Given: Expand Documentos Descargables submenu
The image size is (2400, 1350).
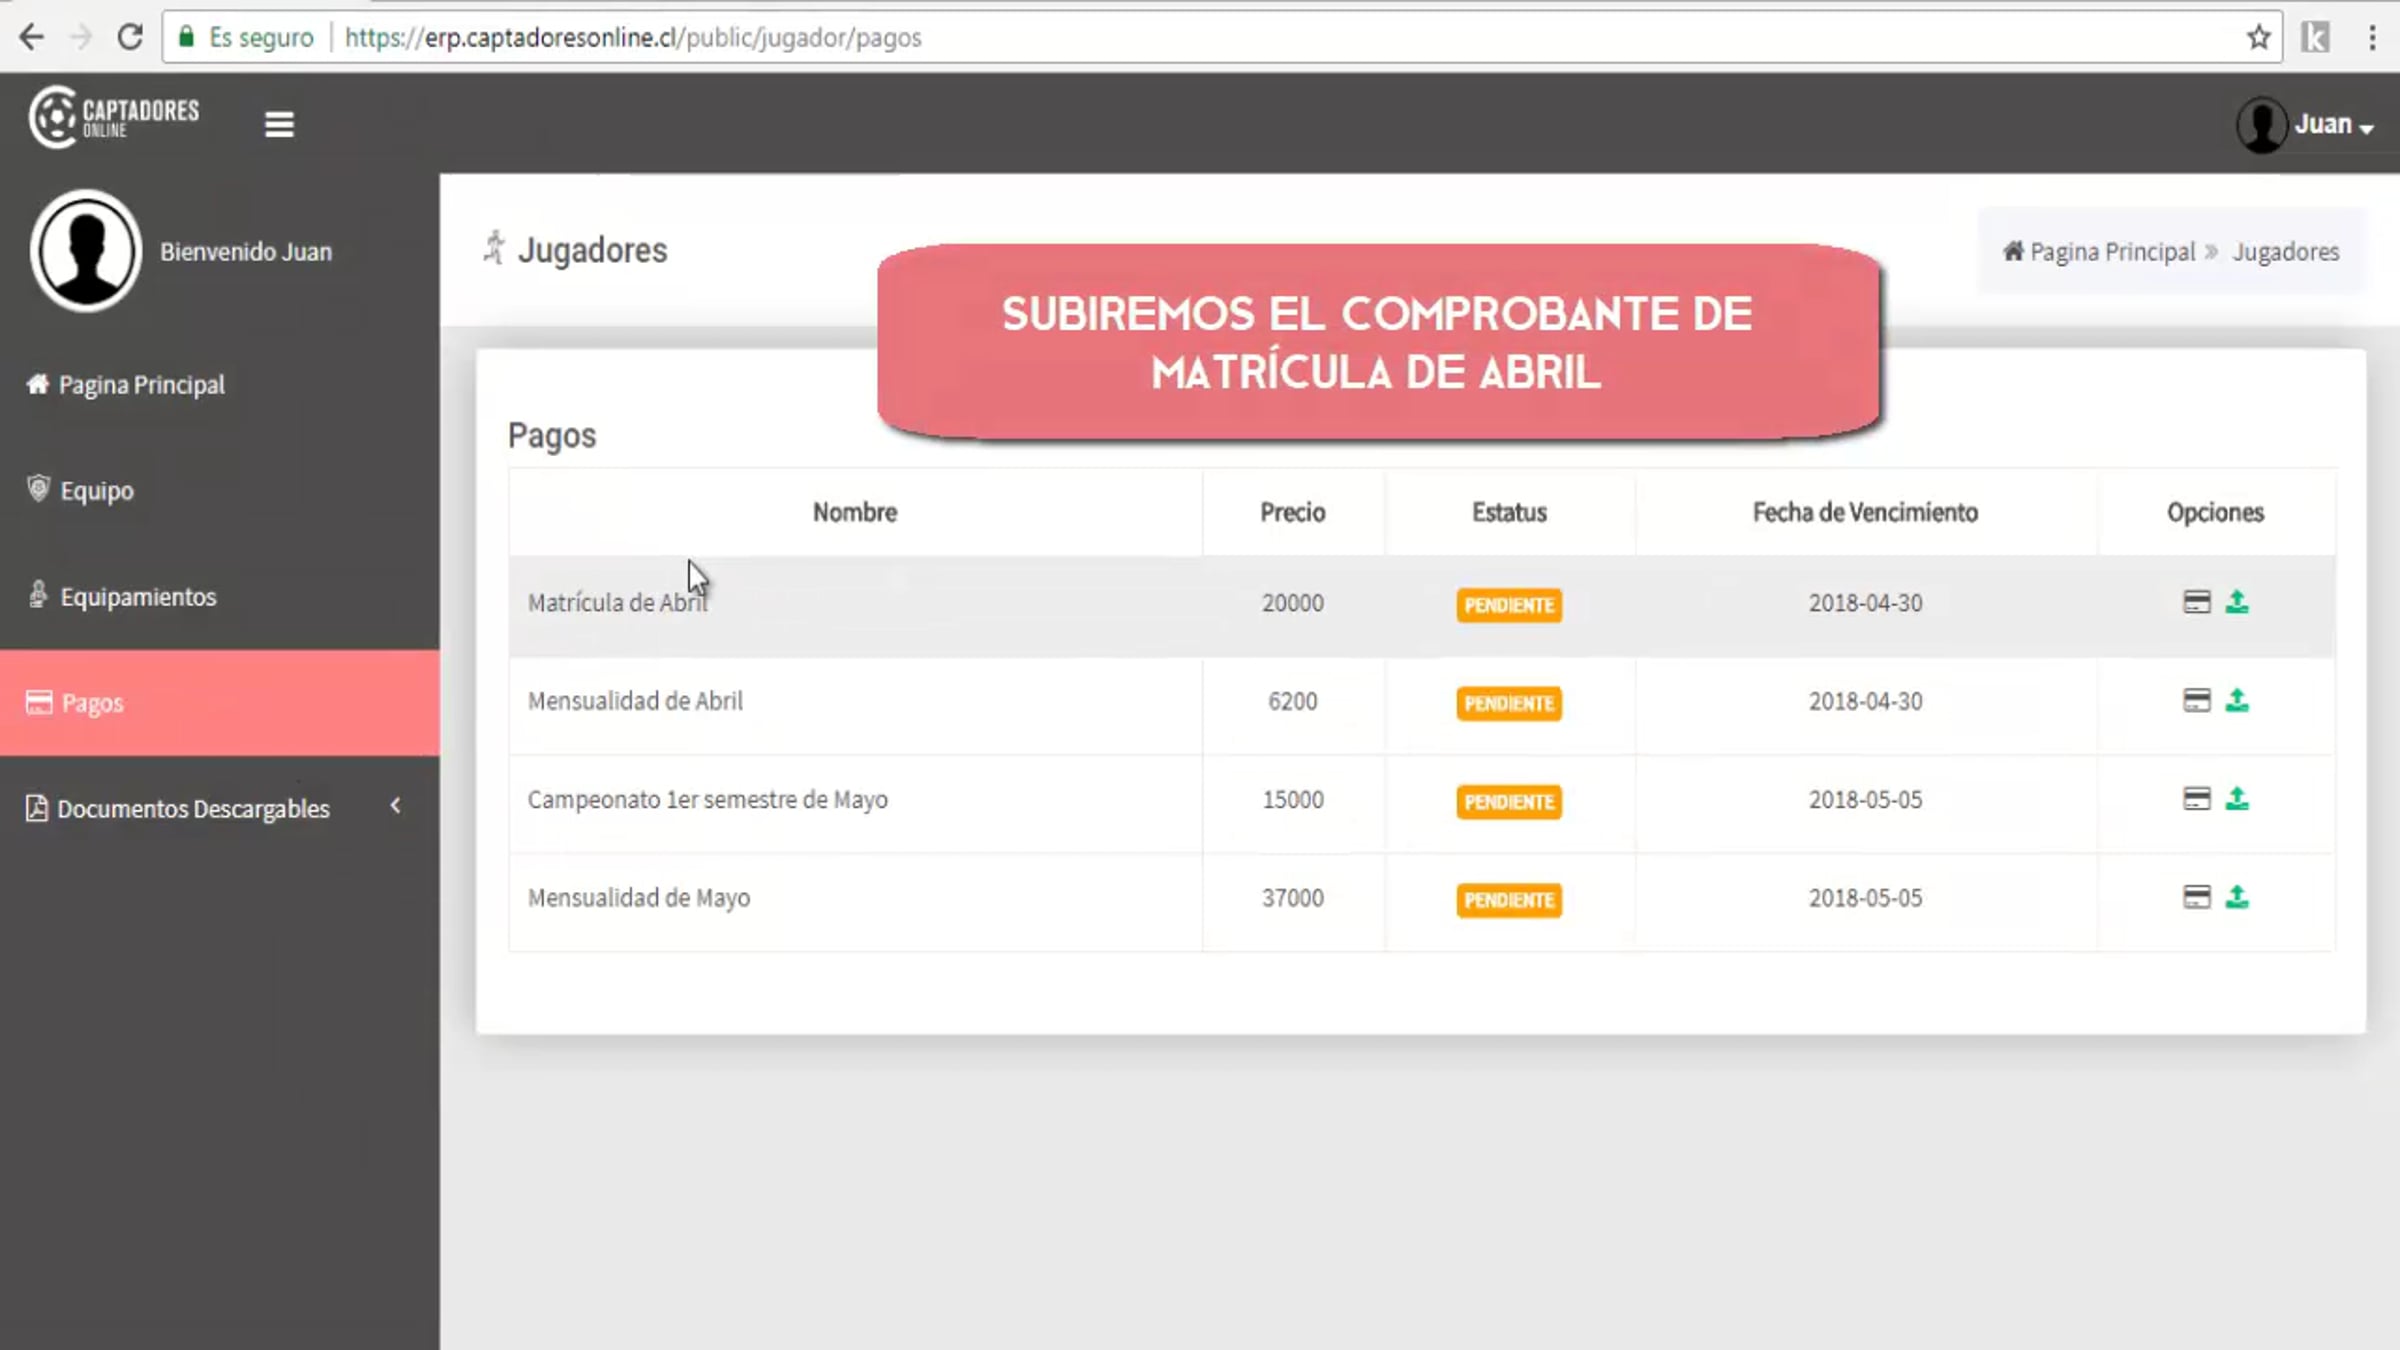Looking at the screenshot, I should [x=192, y=808].
